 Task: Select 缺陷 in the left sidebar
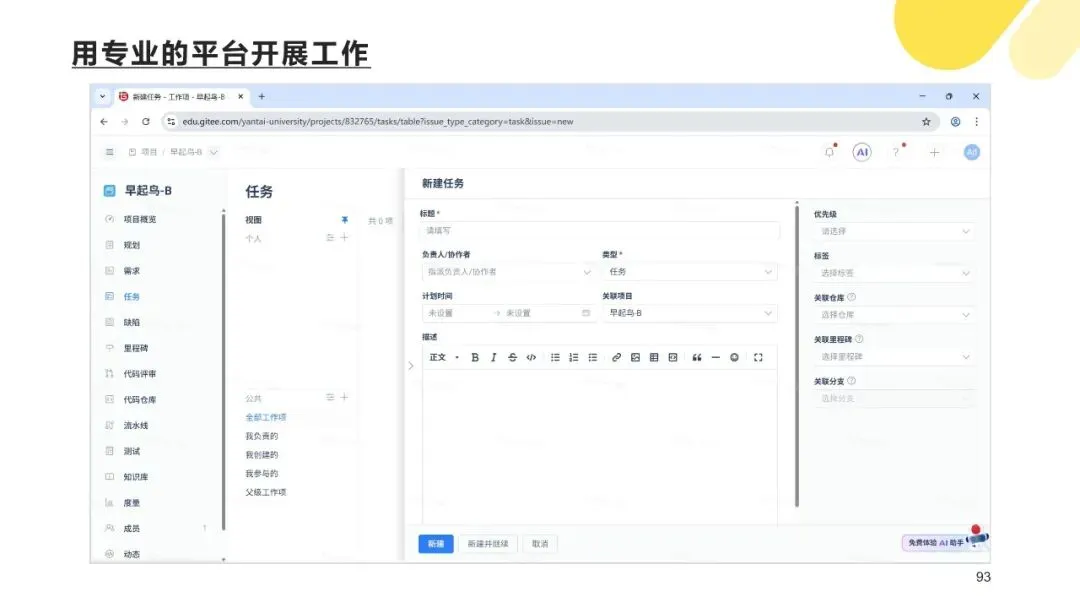coord(132,322)
